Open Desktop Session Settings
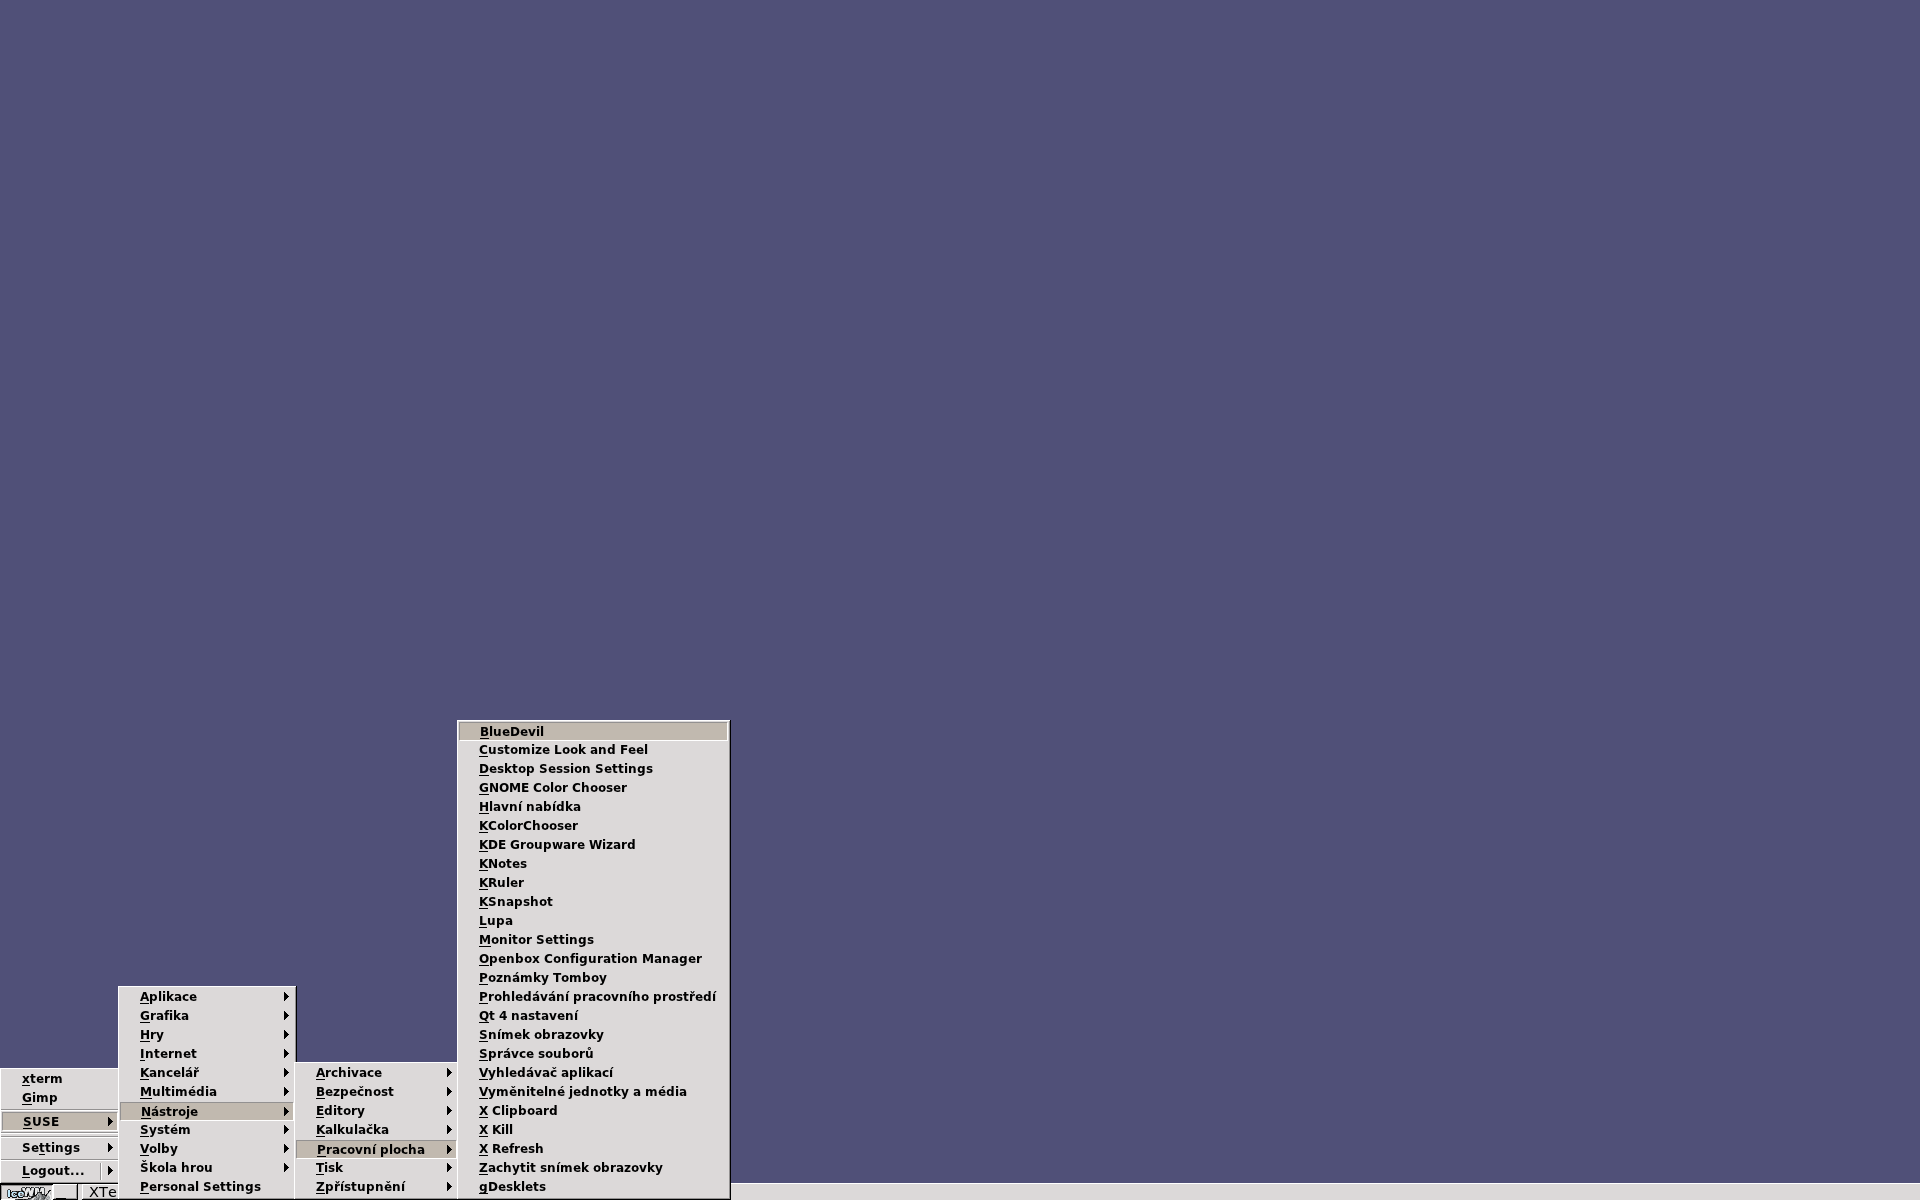This screenshot has height=1200, width=1920. point(593,769)
